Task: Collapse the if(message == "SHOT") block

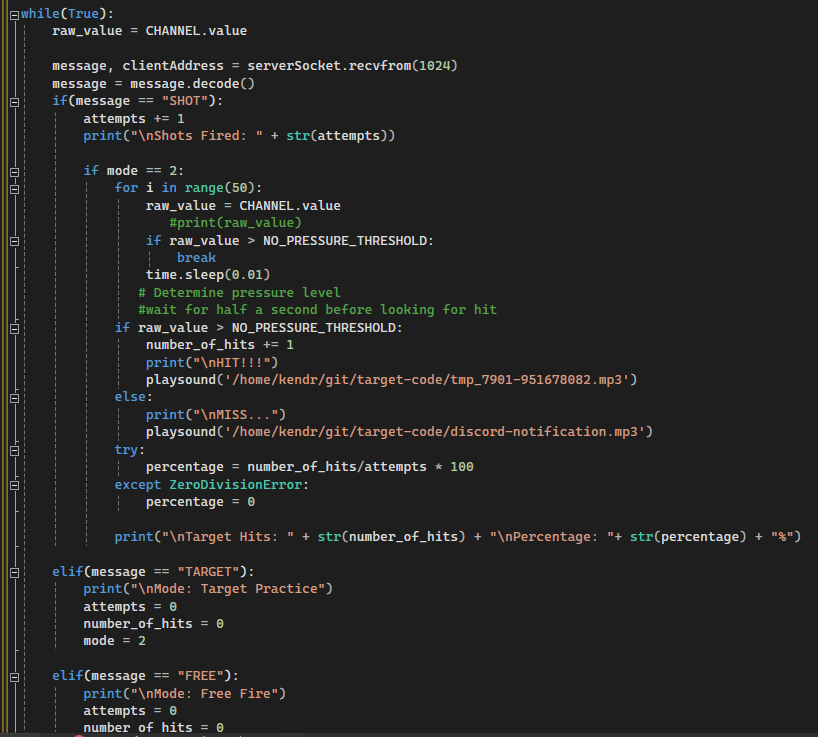Action: click(15, 102)
